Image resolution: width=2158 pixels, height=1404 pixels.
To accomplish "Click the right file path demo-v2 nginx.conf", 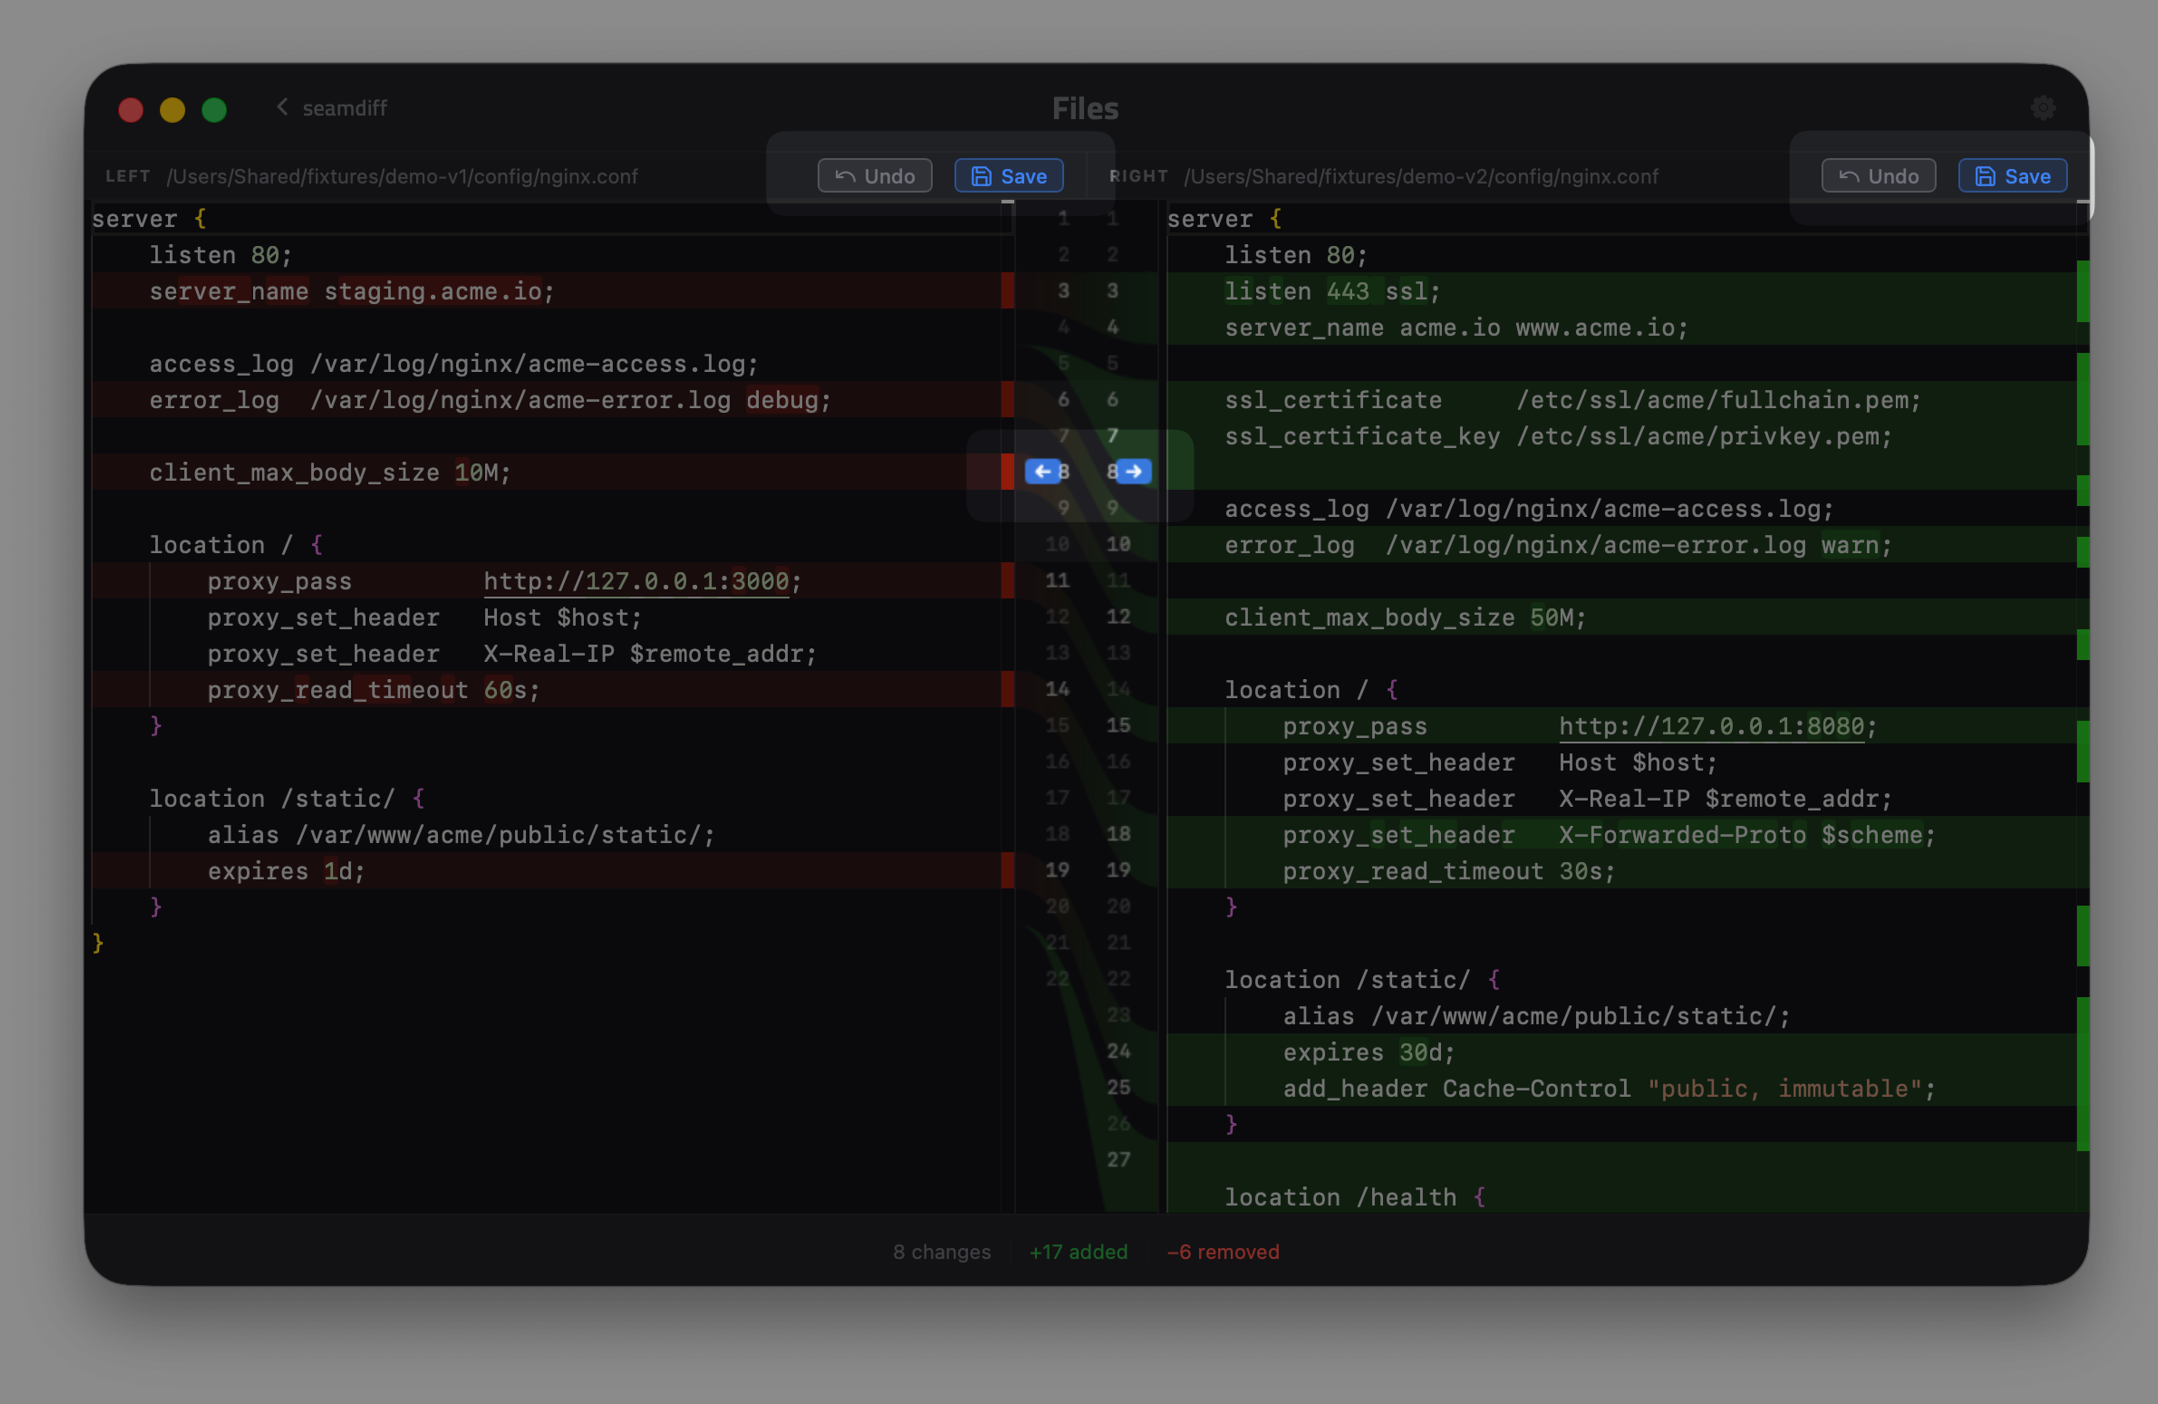I will click(x=1421, y=177).
